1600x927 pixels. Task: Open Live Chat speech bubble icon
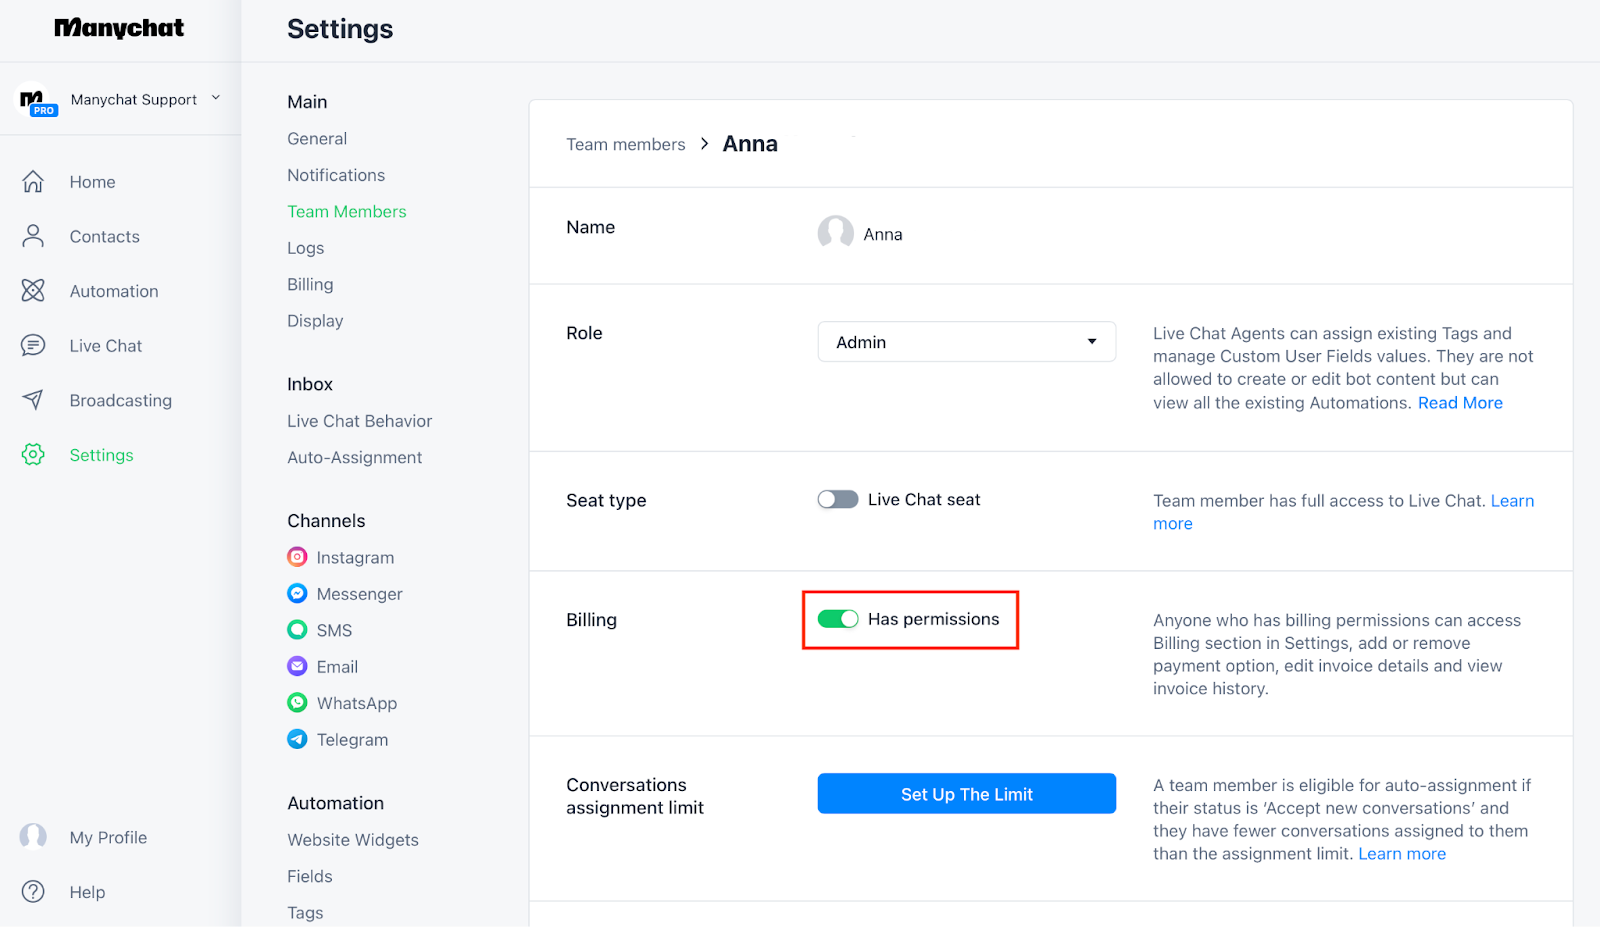coord(33,345)
